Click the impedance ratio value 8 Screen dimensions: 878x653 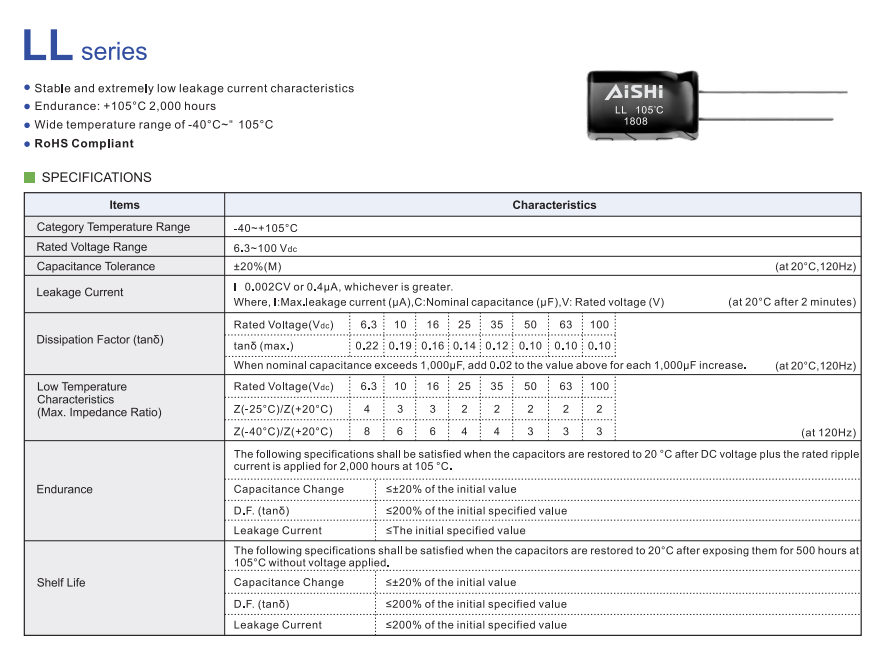(366, 431)
